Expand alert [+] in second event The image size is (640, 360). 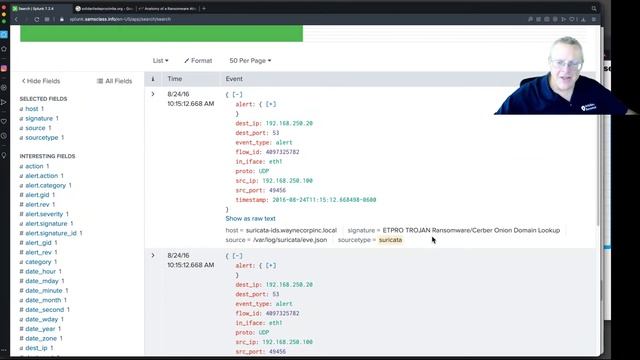(271, 265)
